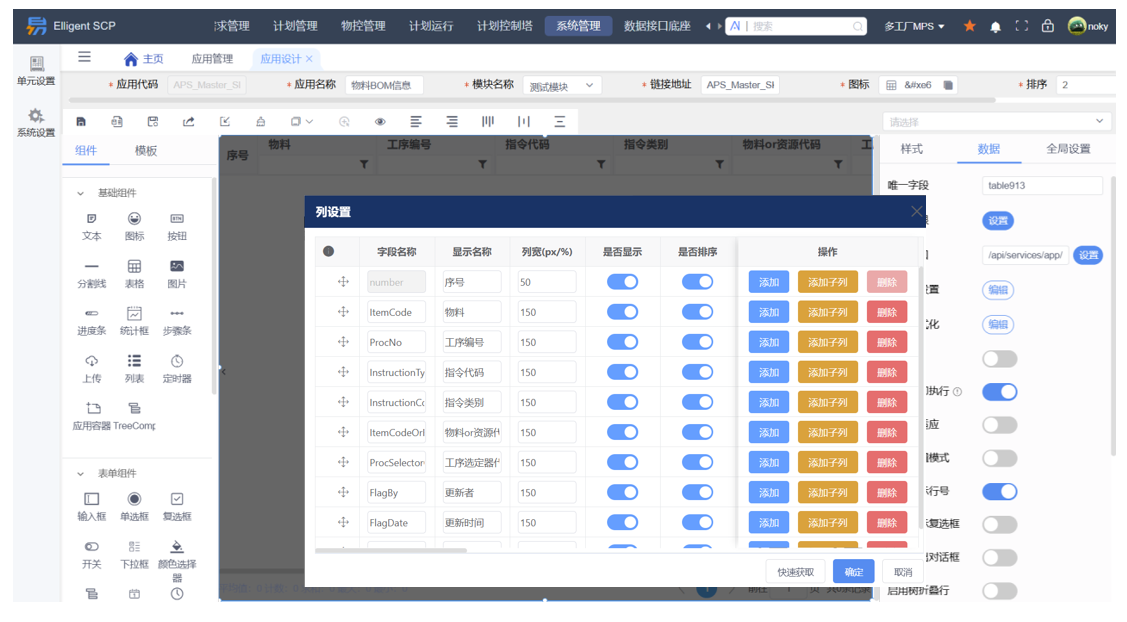This screenshot has height=622, width=1127.
Task: Select the 上传 (upload) component icon
Action: pyautogui.click(x=92, y=362)
